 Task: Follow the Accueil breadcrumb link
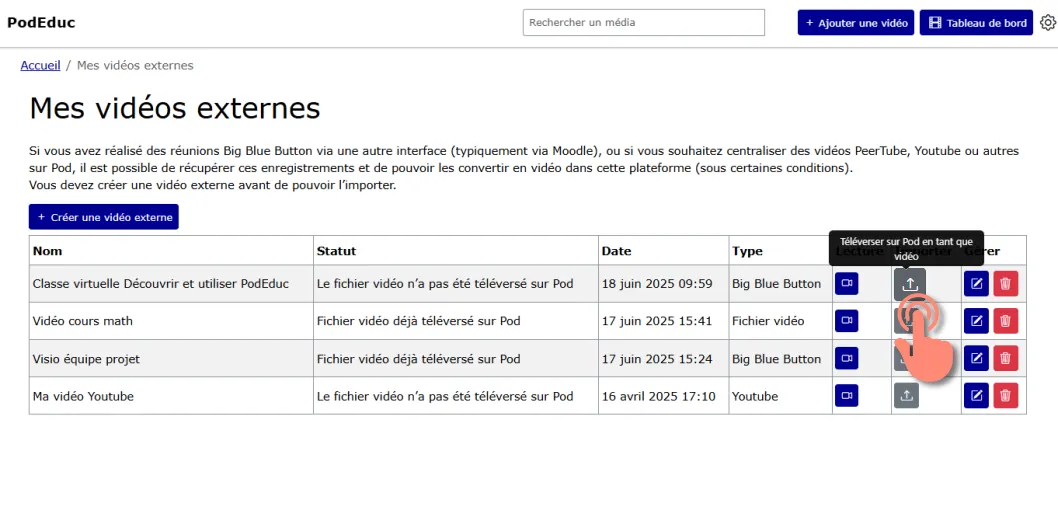click(x=40, y=65)
